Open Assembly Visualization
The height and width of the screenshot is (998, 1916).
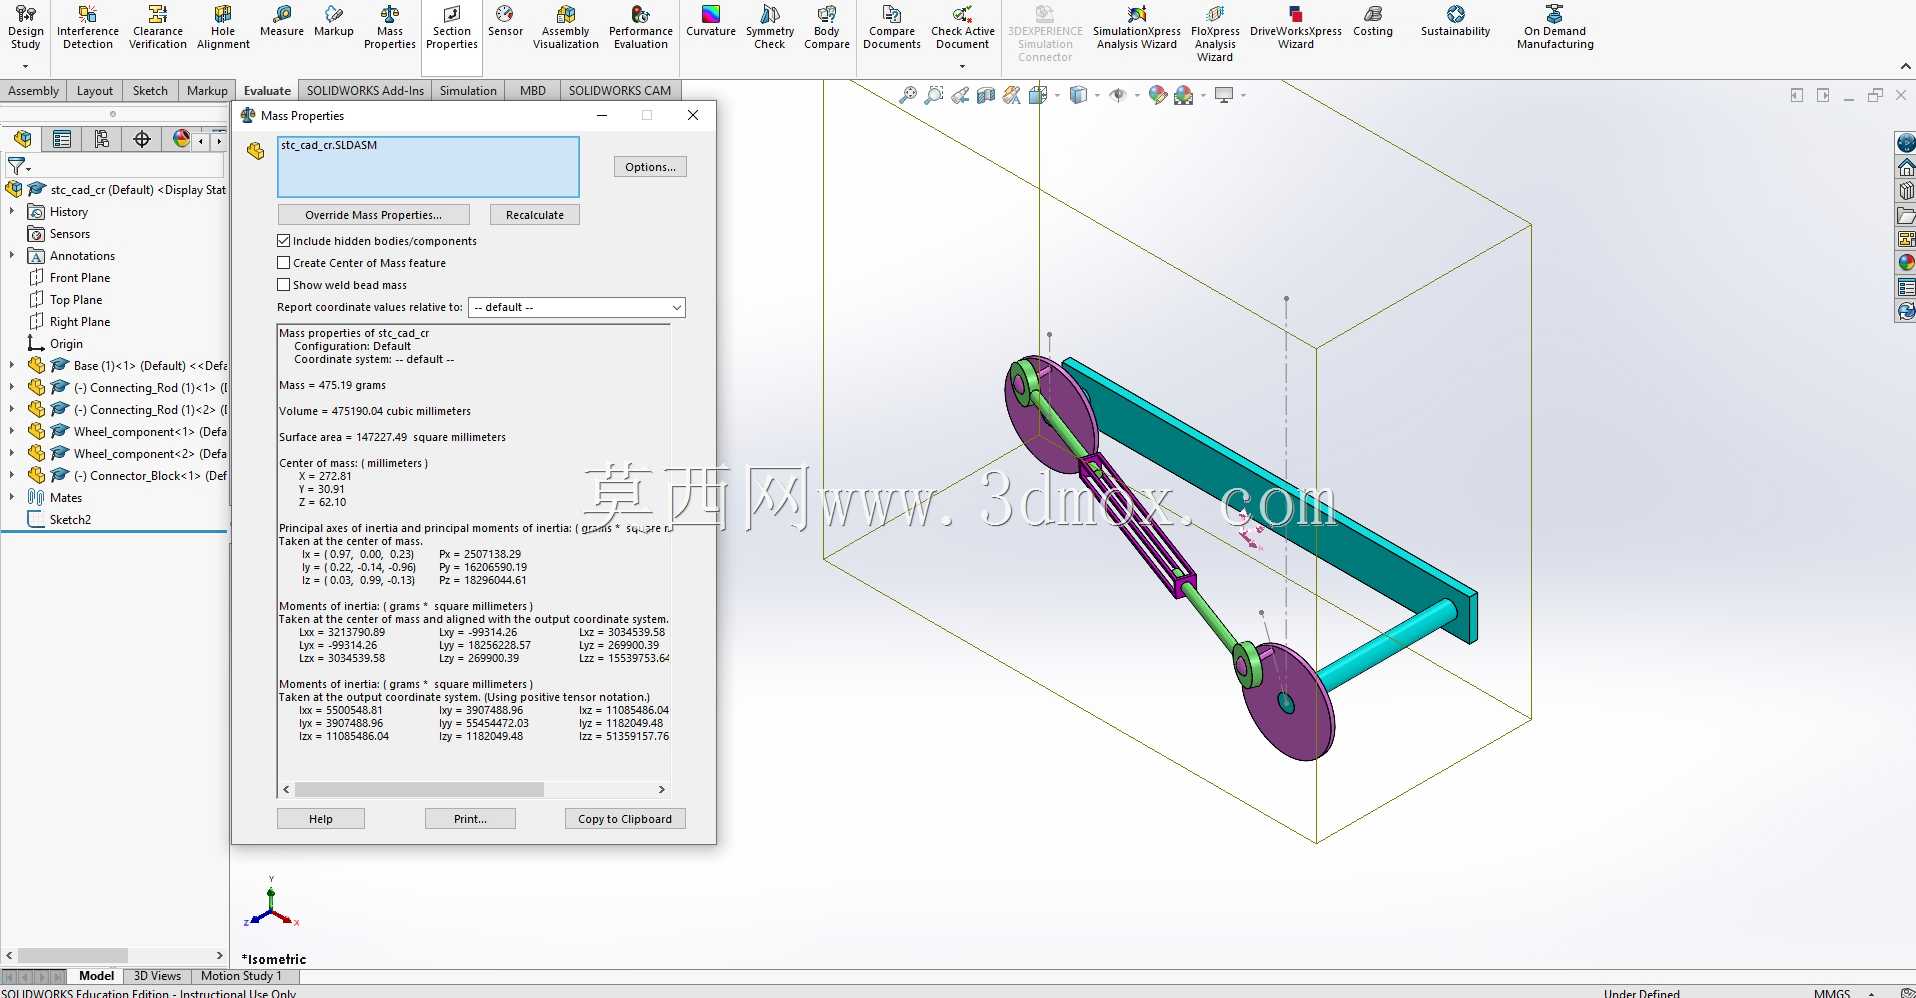(566, 27)
